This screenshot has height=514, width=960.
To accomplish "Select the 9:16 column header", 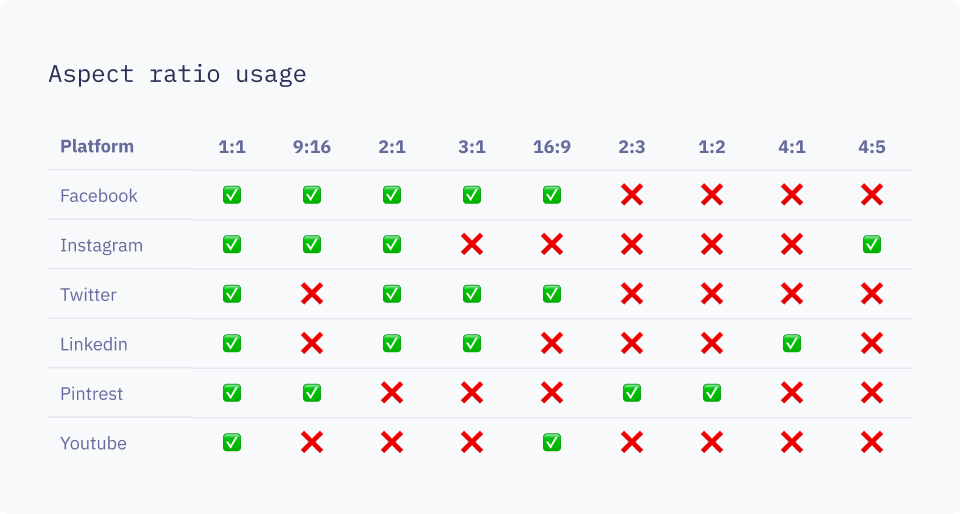I will 312,147.
